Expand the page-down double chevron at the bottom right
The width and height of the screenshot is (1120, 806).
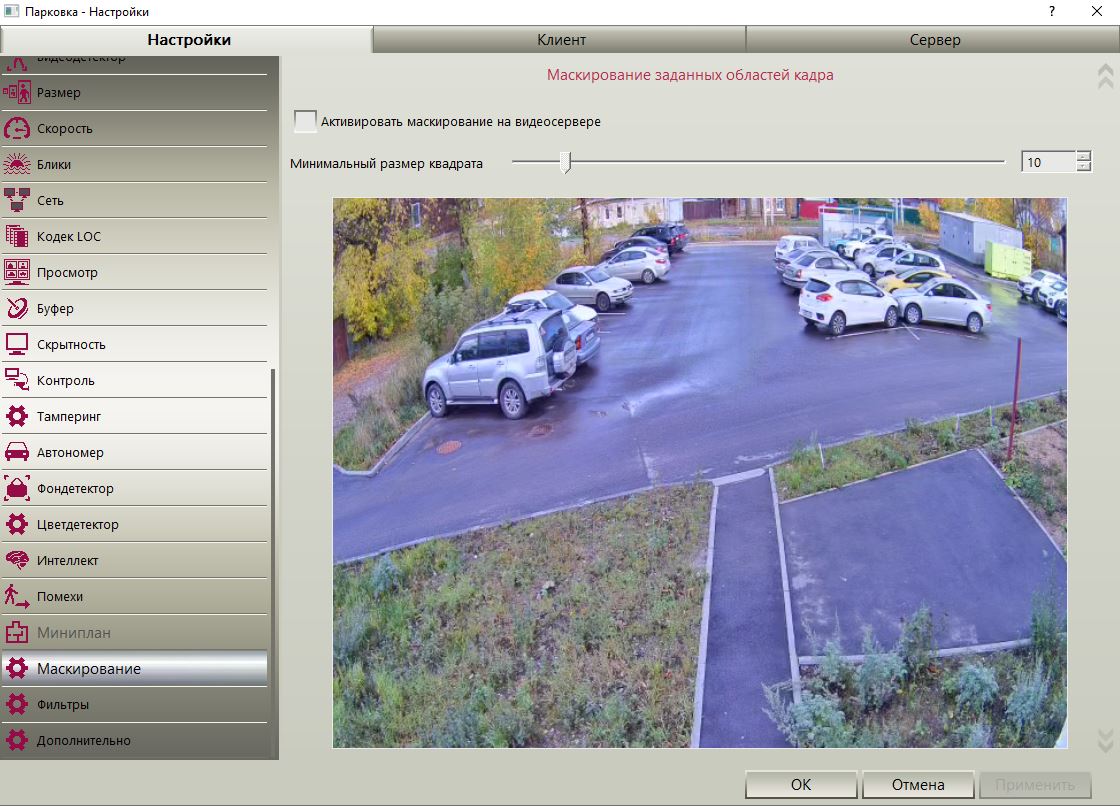(1105, 740)
